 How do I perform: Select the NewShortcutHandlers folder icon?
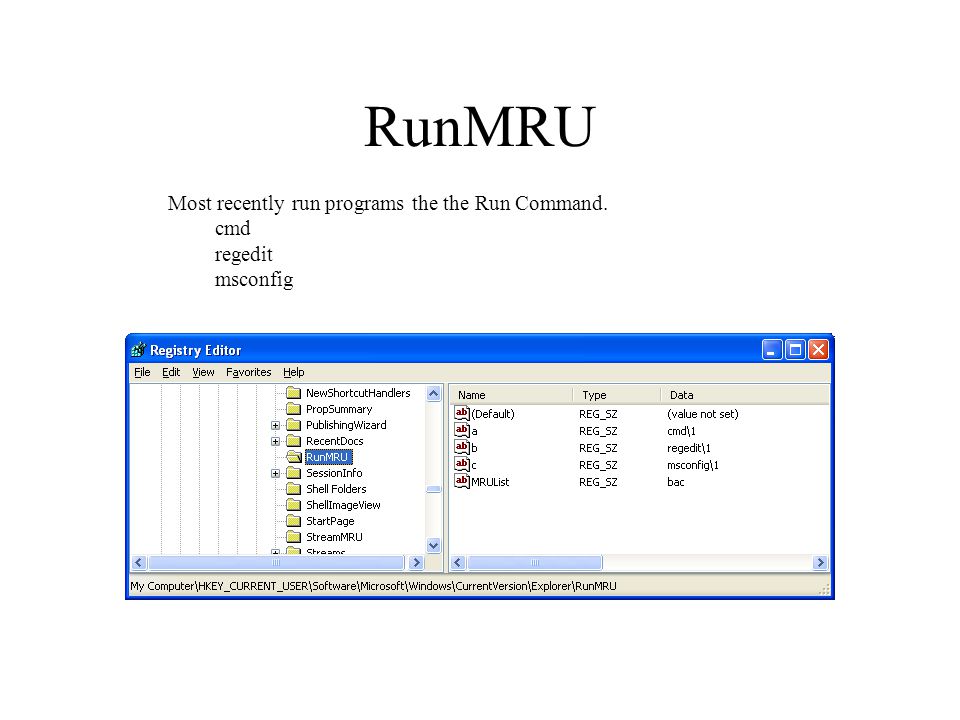click(x=294, y=393)
